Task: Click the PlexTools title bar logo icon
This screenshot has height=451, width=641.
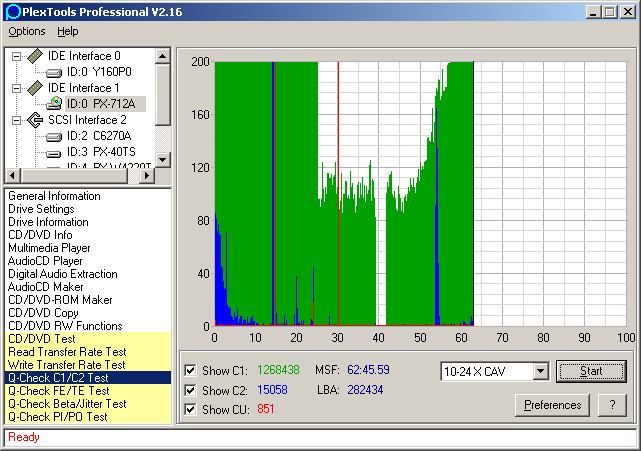Action: tap(13, 11)
